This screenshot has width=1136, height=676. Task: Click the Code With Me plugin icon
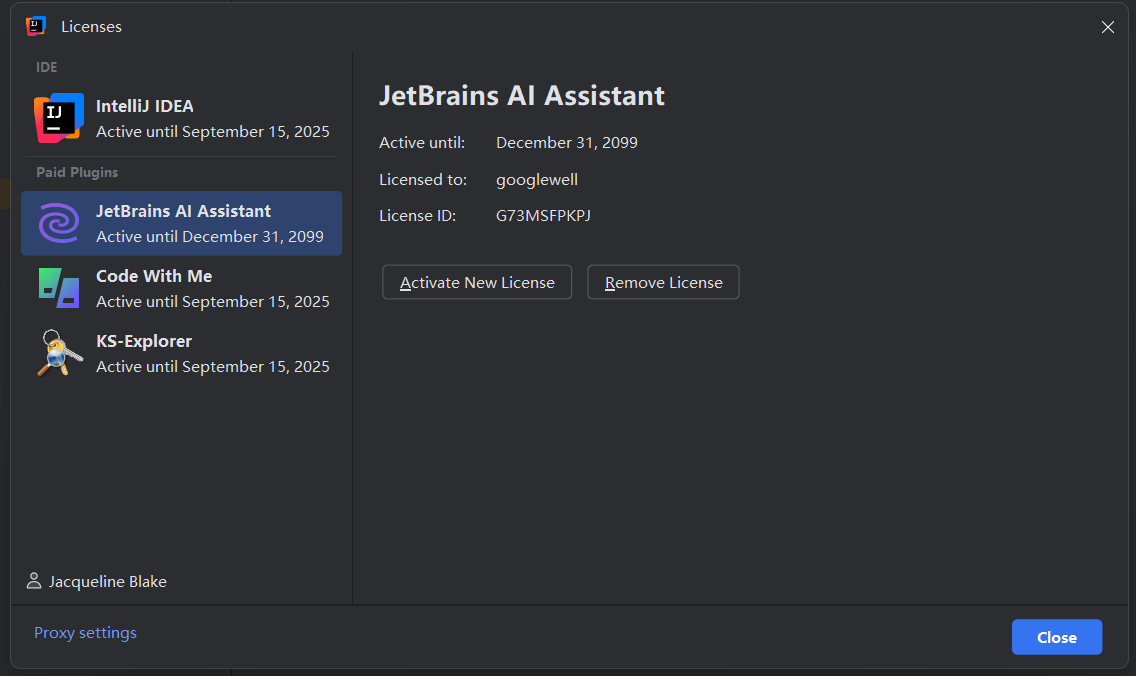point(59,288)
